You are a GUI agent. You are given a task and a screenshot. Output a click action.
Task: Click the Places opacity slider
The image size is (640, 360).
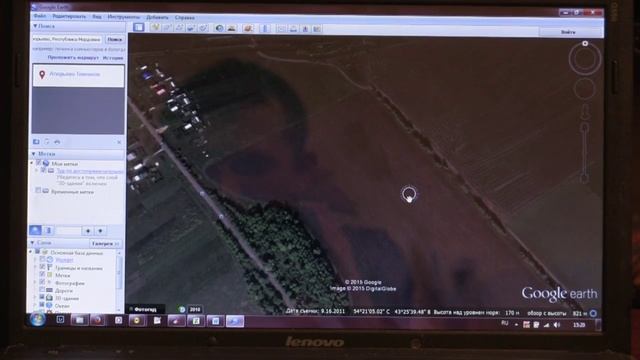[x=67, y=231]
